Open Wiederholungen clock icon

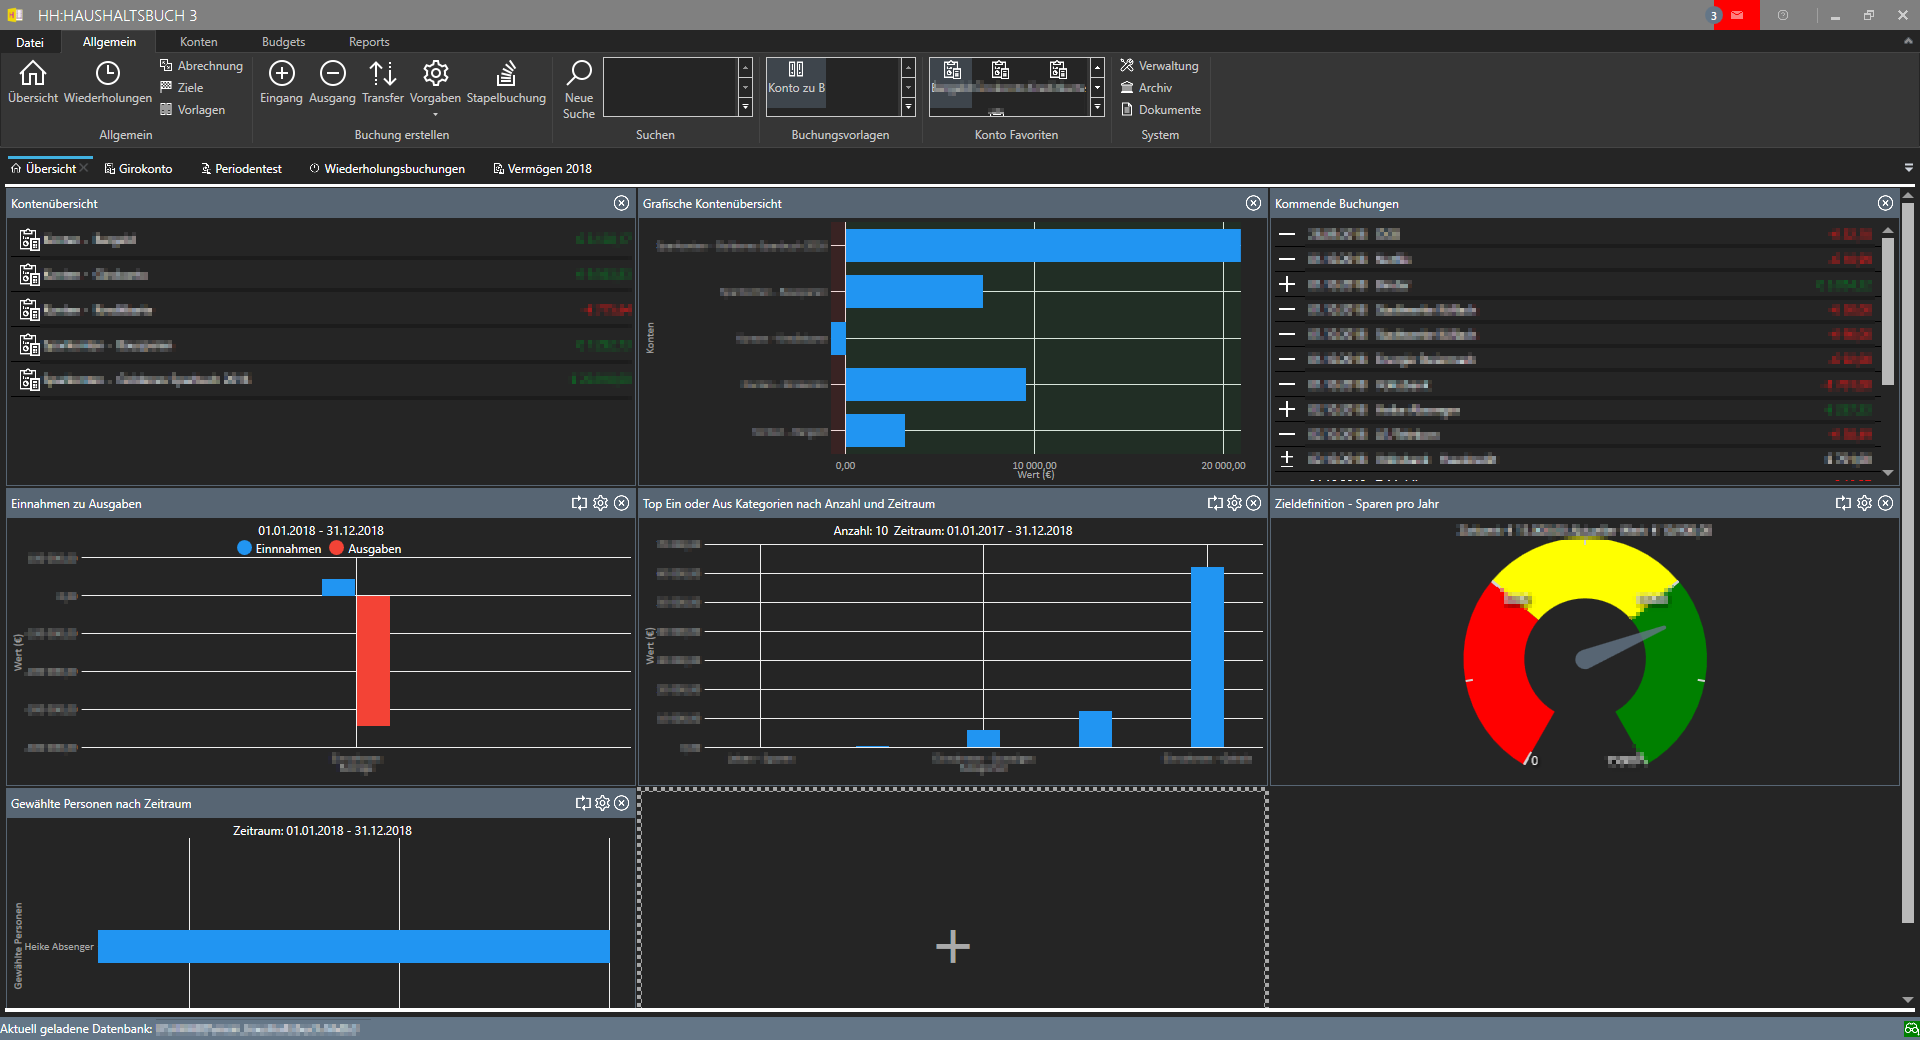[107, 82]
